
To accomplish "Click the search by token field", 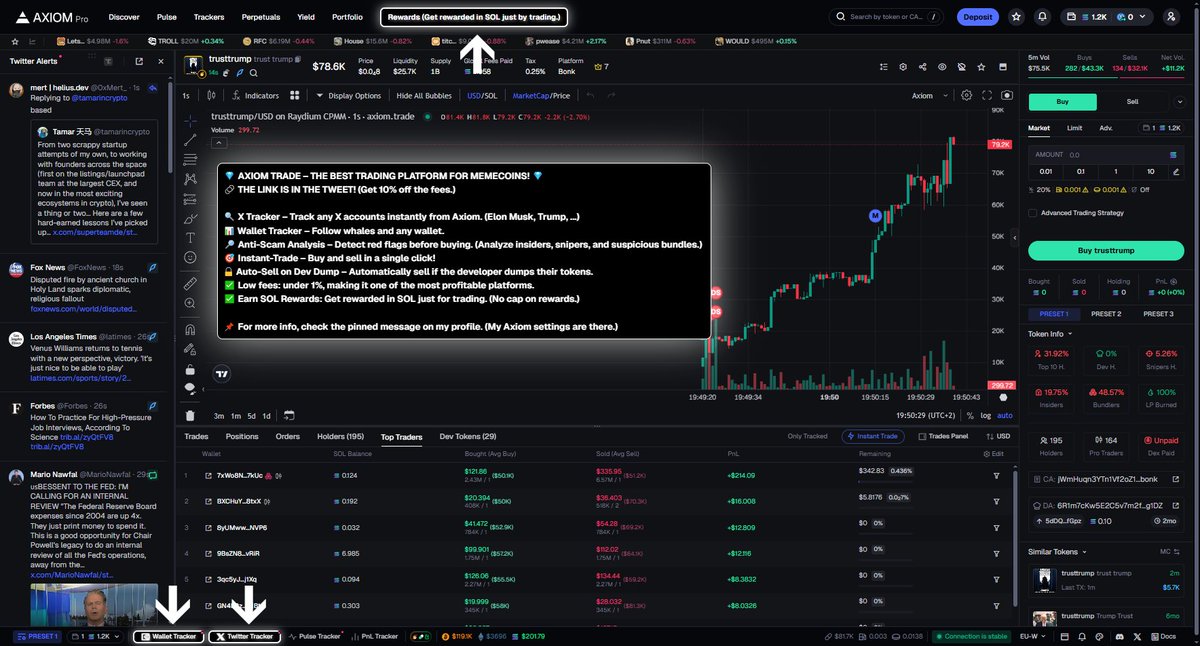I will pyautogui.click(x=886, y=17).
